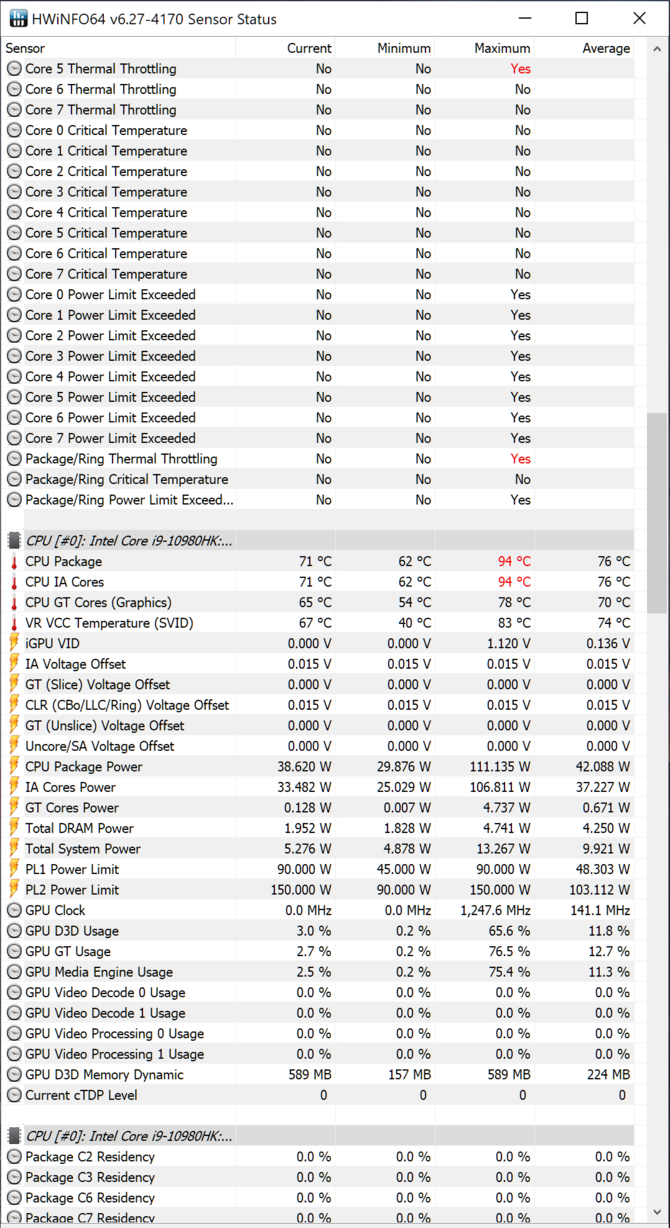Click the clock icon for GPU Clock
Viewport: 670px width, 1228px height.
click(x=14, y=910)
